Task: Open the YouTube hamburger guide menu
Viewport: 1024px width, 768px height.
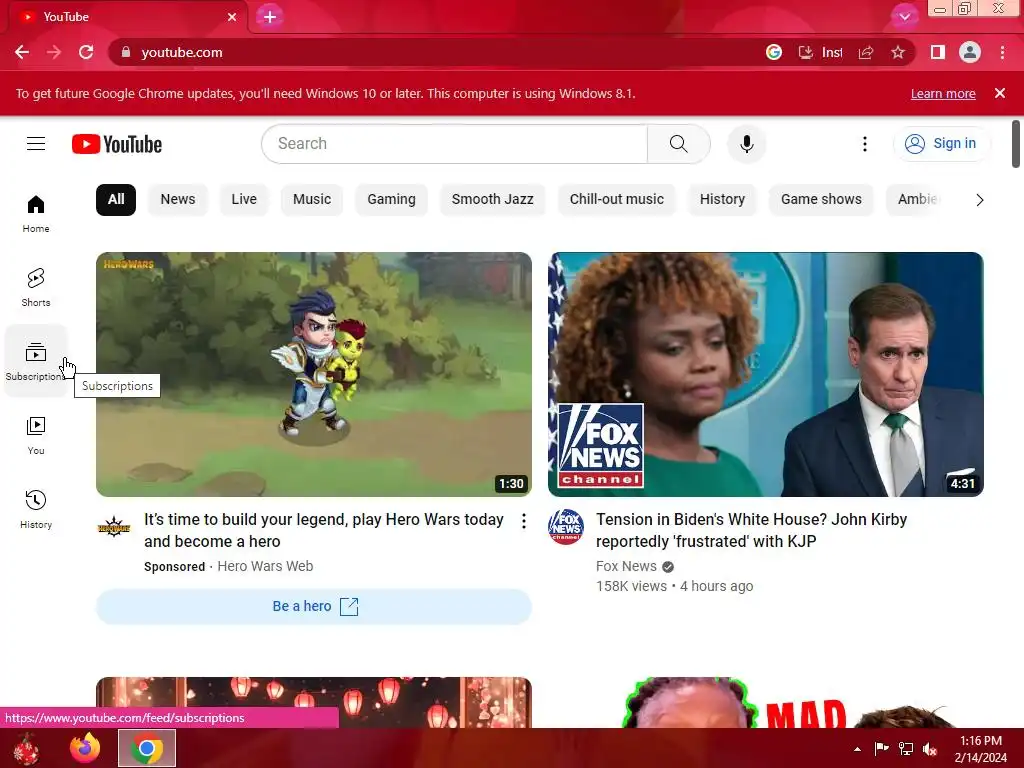Action: 36,144
